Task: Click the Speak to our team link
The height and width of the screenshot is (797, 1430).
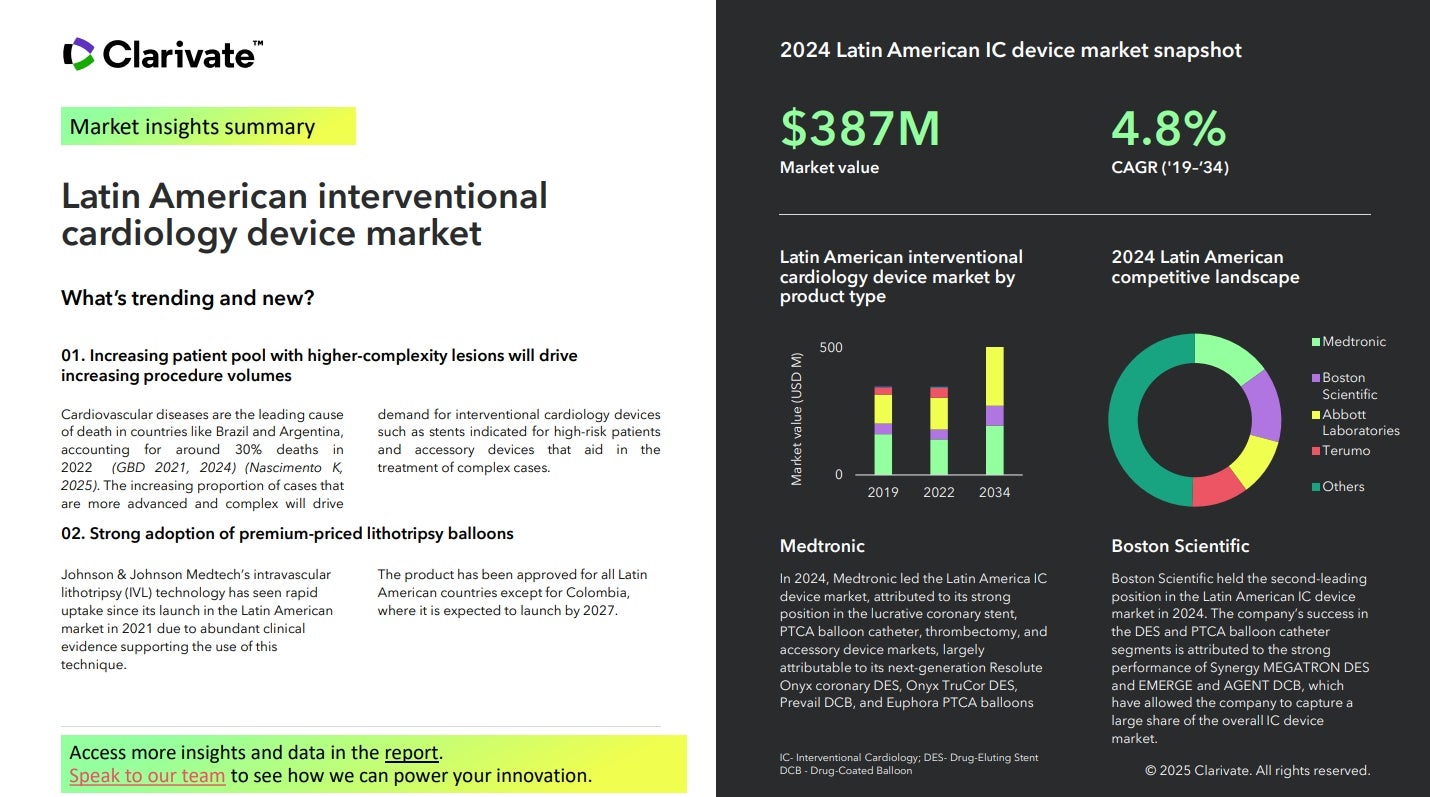Action: point(147,775)
